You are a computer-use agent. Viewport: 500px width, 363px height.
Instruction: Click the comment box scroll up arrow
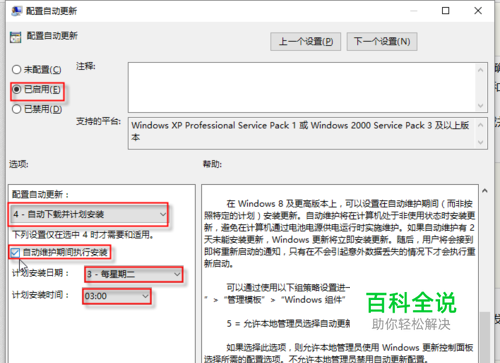pyautogui.click(x=480, y=70)
